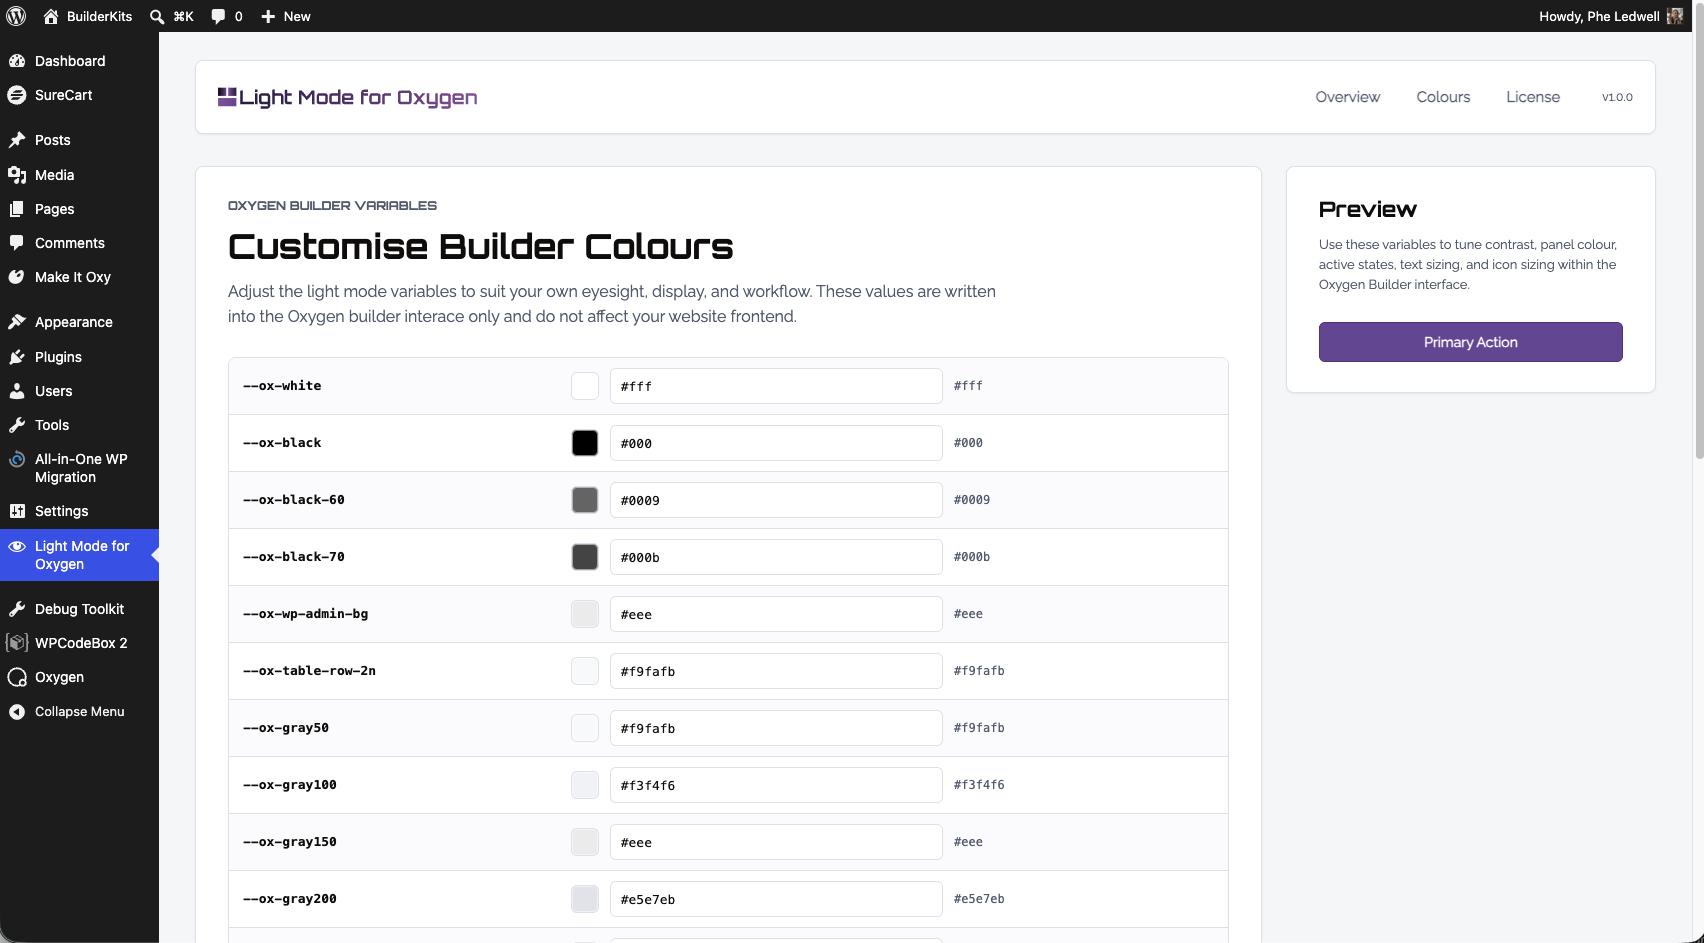Open the --ox-gray150 colour swatch
Image resolution: width=1704 pixels, height=943 pixels.
click(x=585, y=842)
